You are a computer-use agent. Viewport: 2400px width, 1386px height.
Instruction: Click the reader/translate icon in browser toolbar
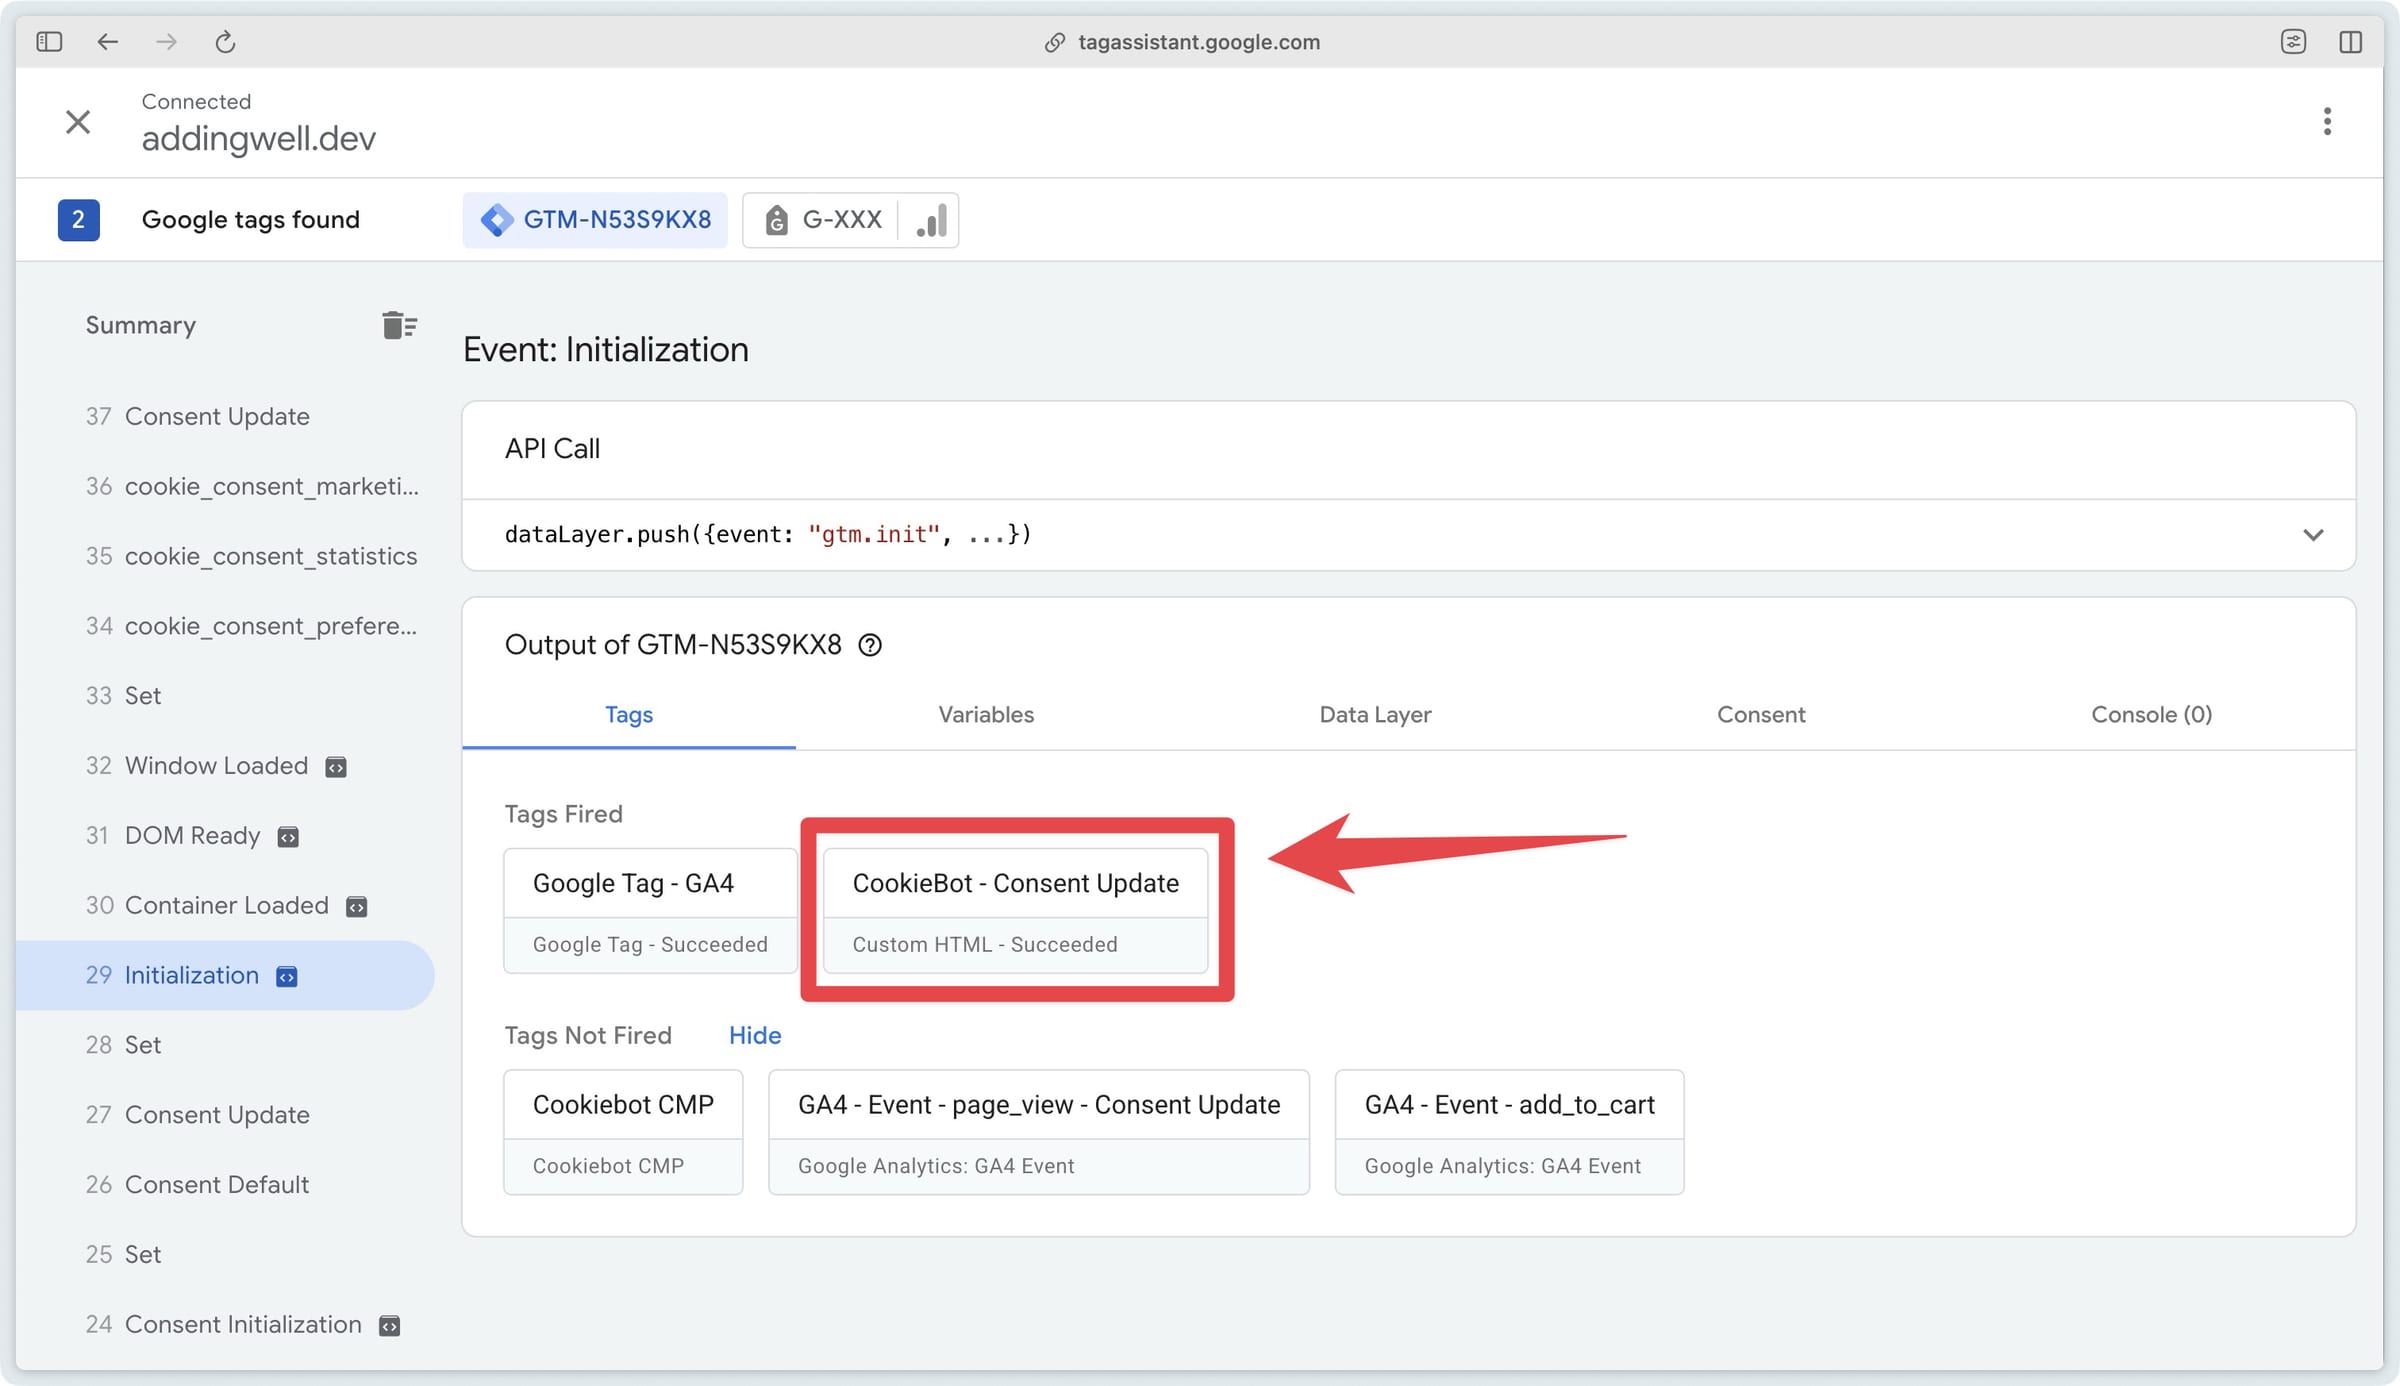click(x=2293, y=41)
